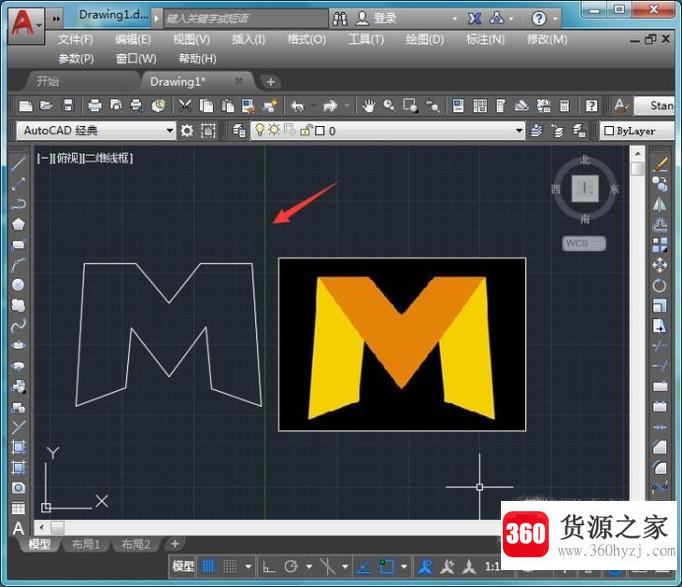Image resolution: width=682 pixels, height=587 pixels.
Task: Select the Fillet tool
Action: click(660, 468)
